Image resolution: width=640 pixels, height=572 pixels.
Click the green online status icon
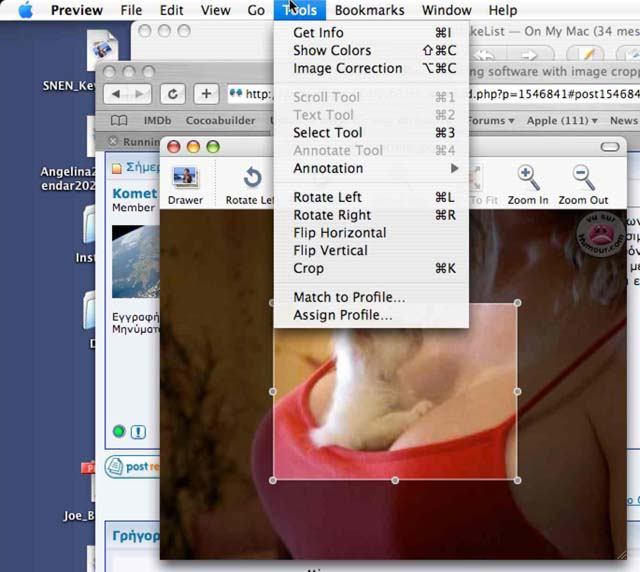(x=119, y=432)
